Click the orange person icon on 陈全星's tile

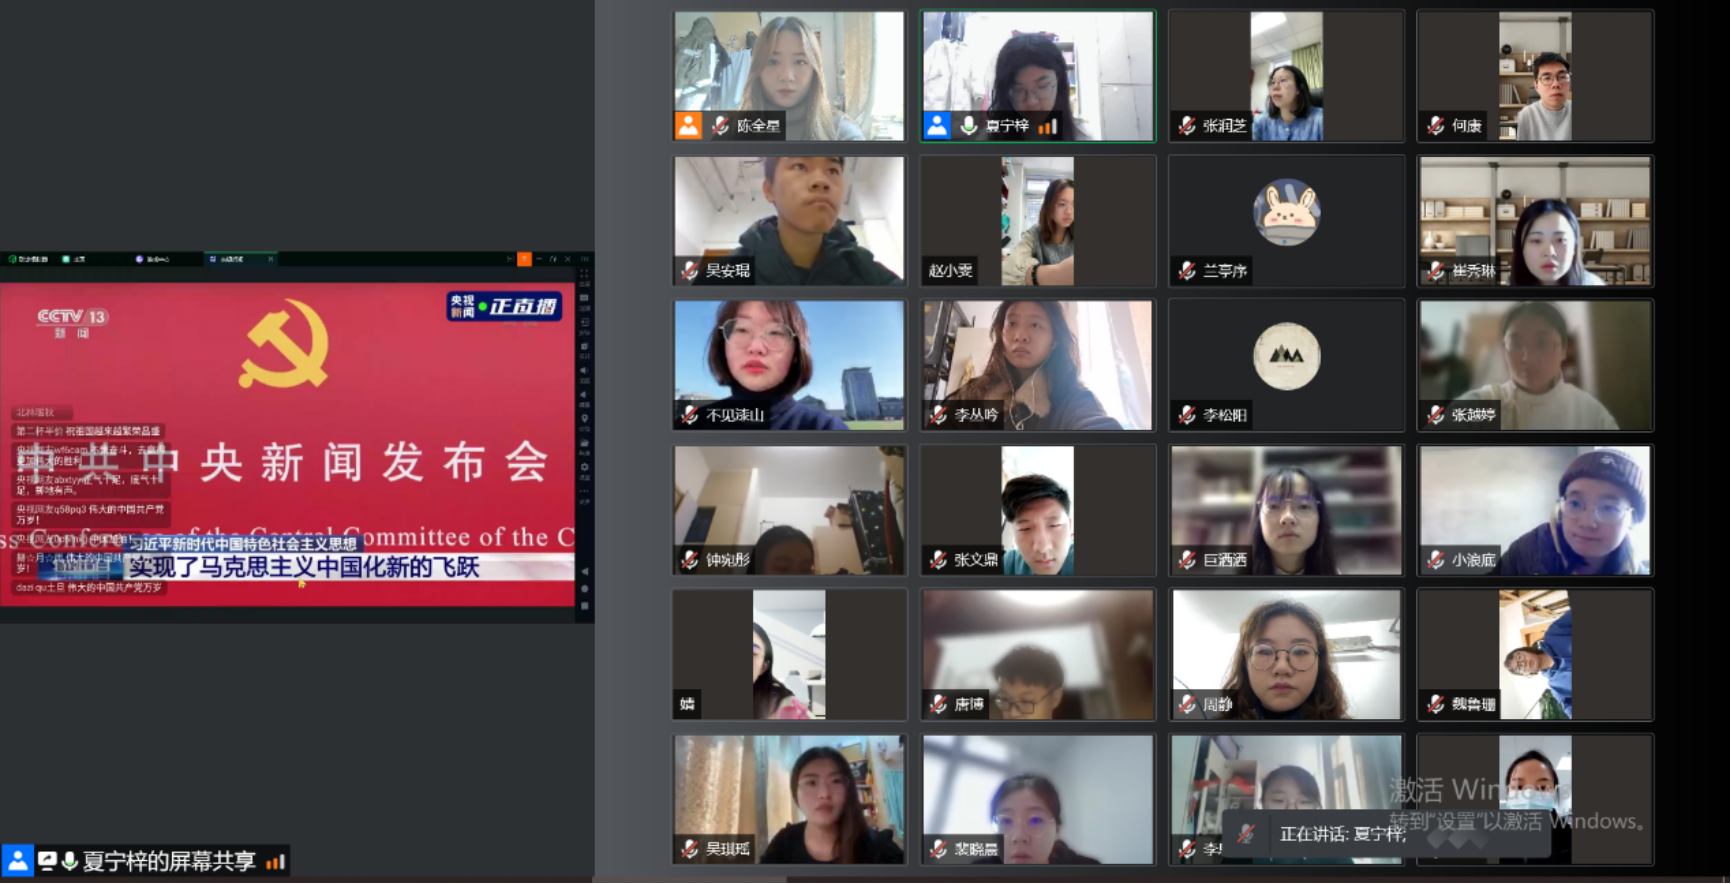[689, 126]
